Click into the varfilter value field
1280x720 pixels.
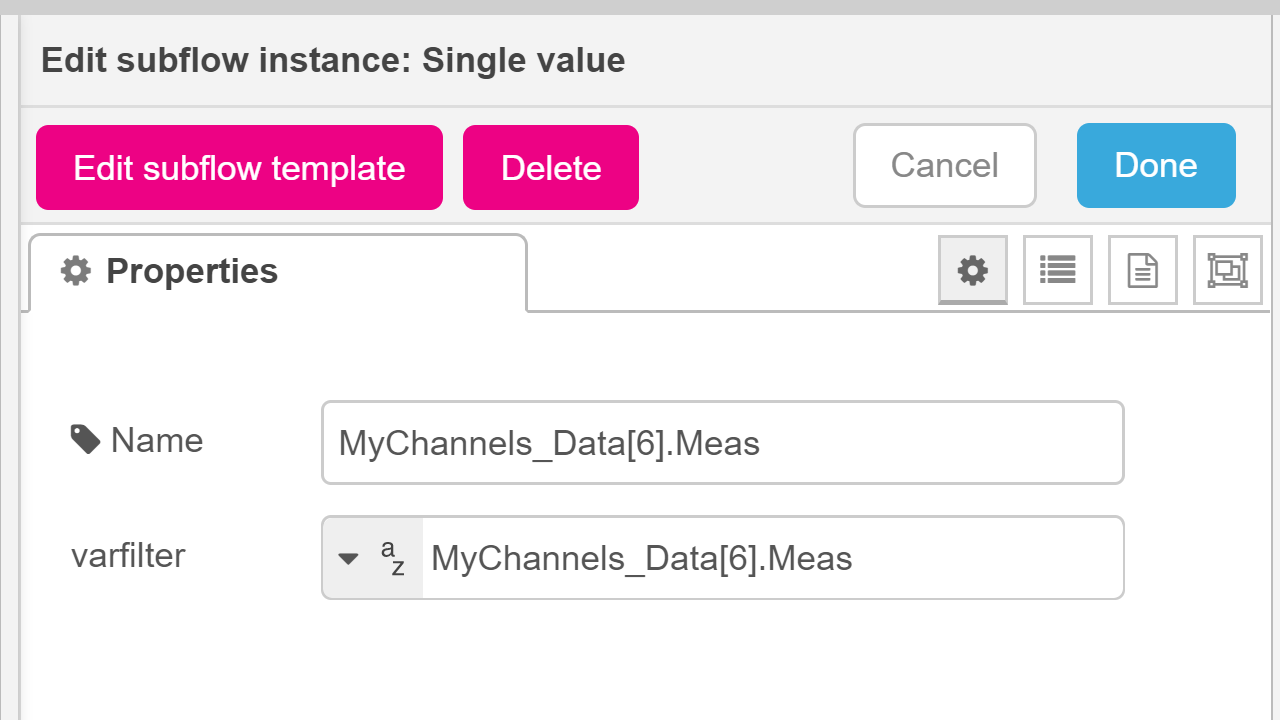772,558
